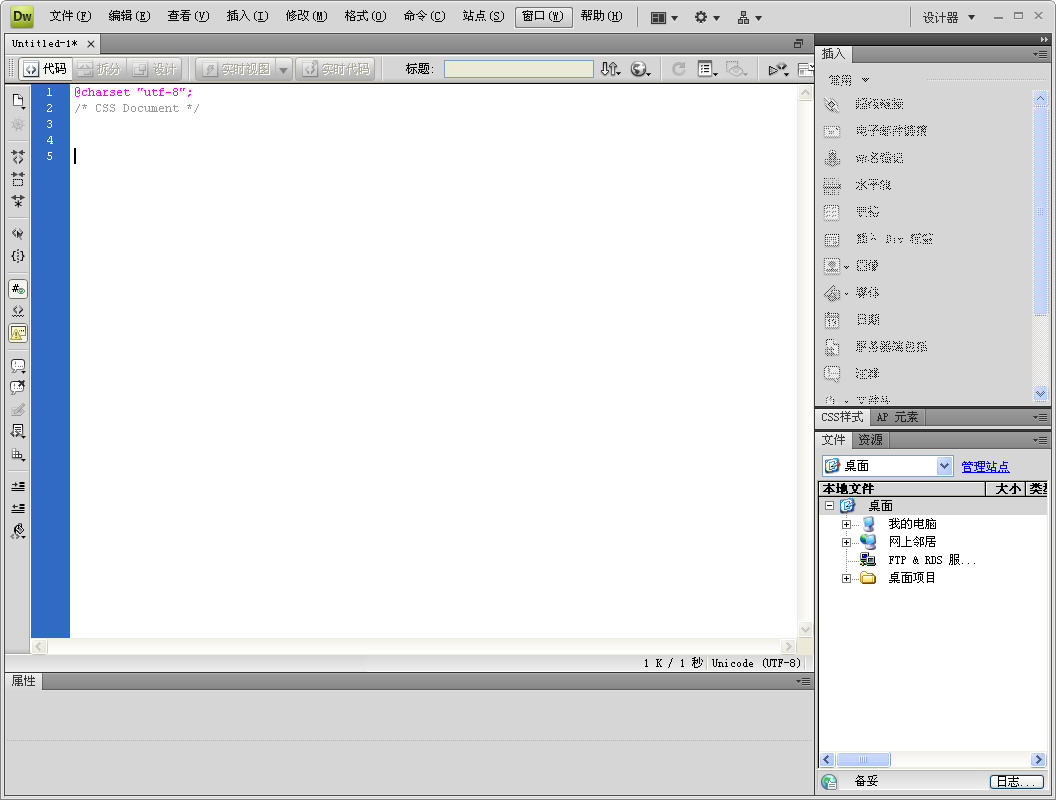The height and width of the screenshot is (800, 1056).
Task: Open the 桌面 site dropdown in Files panel
Action: tap(944, 466)
